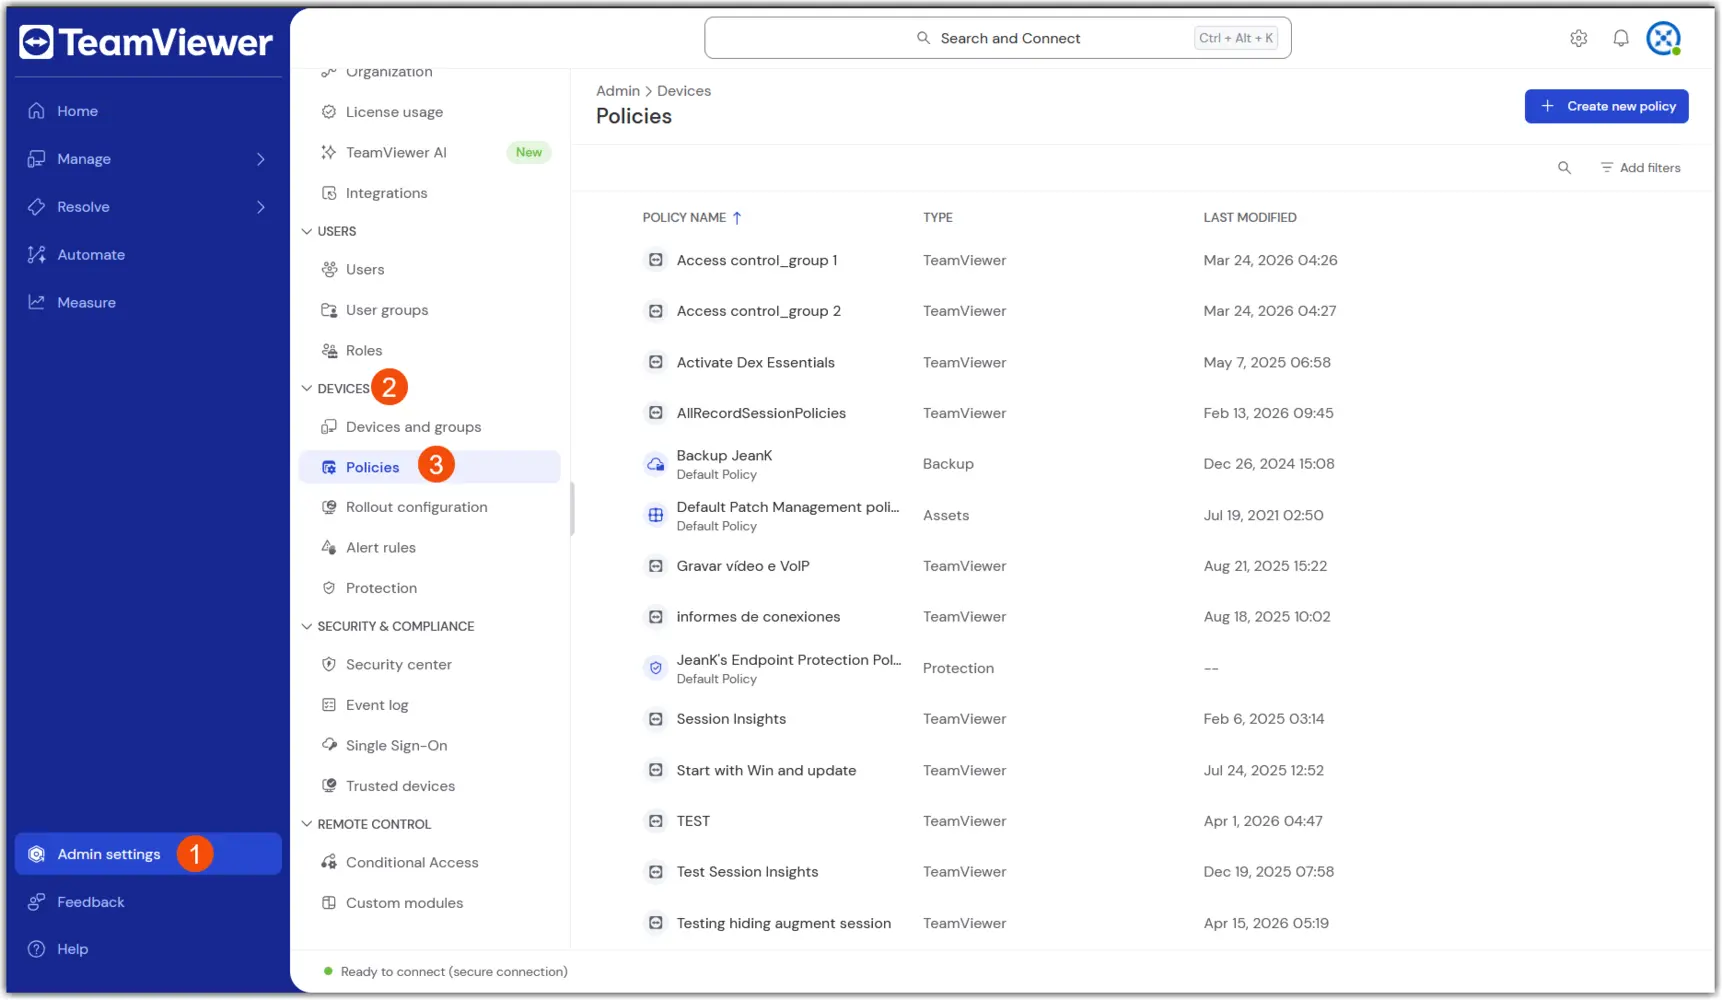Open Event log
1722x1000 pixels.
430,705
